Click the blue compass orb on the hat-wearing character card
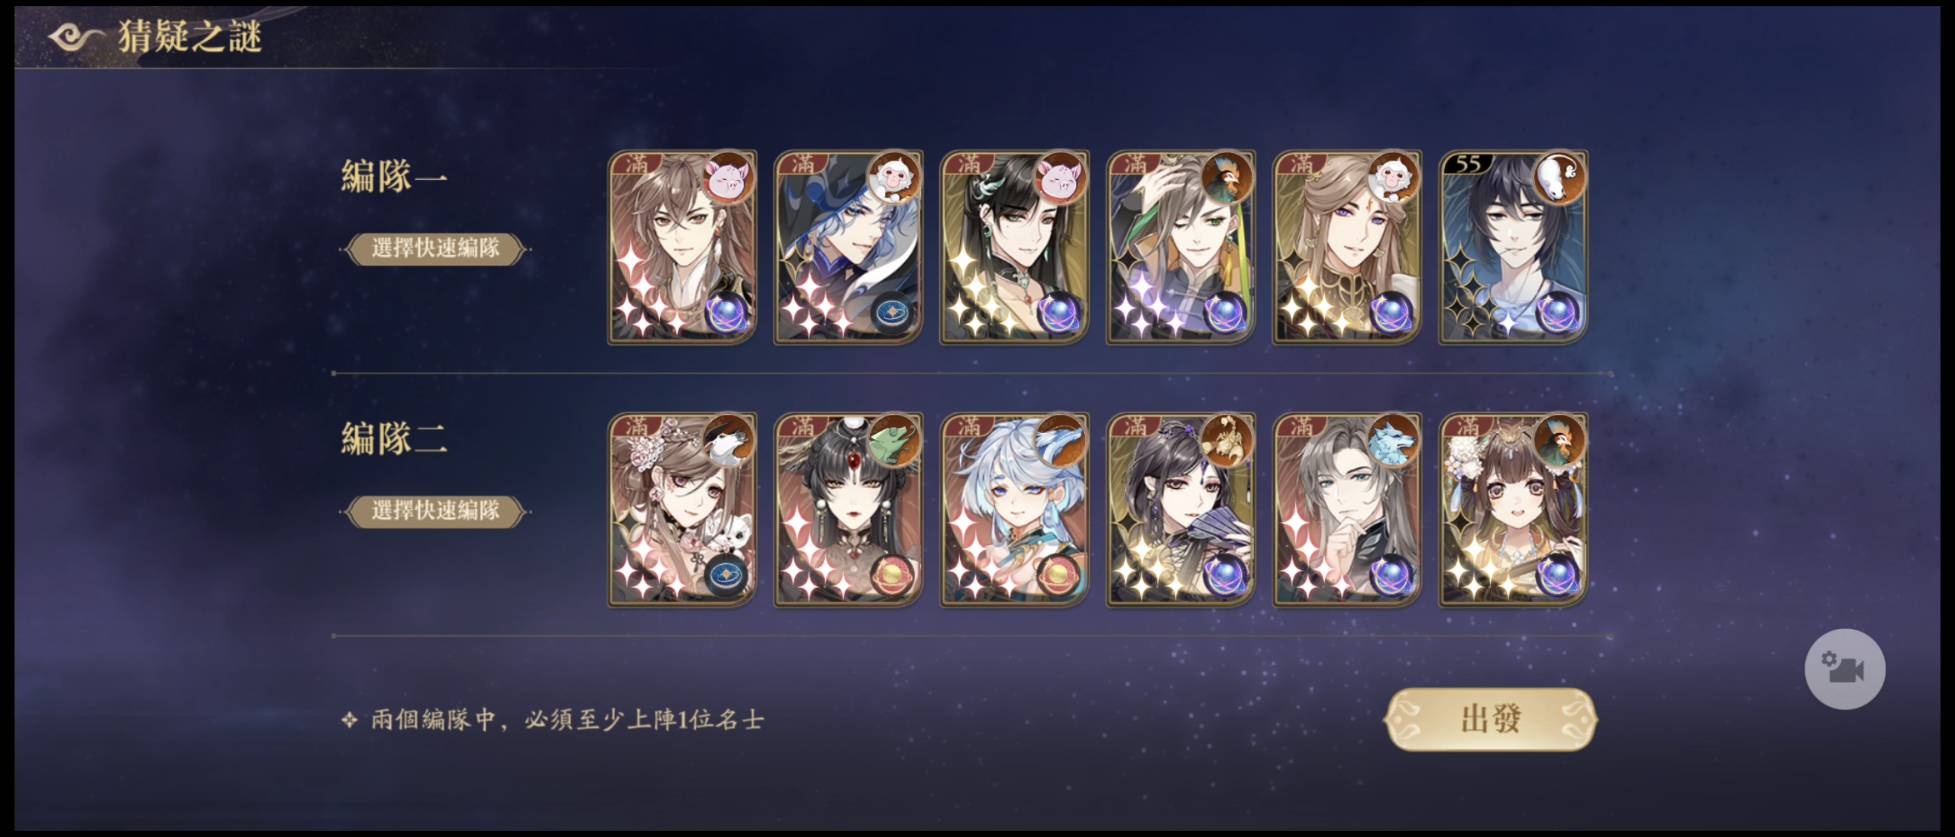The width and height of the screenshot is (1955, 837). click(891, 313)
